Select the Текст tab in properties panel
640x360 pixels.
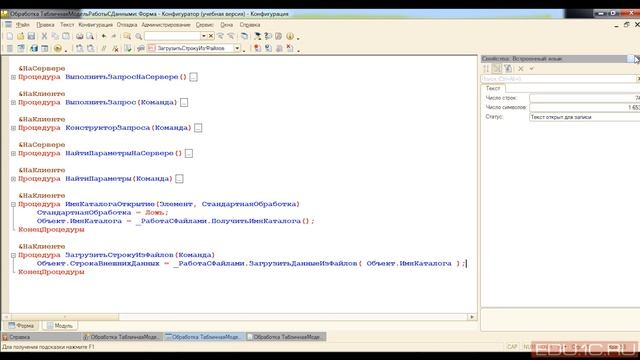pyautogui.click(x=493, y=88)
